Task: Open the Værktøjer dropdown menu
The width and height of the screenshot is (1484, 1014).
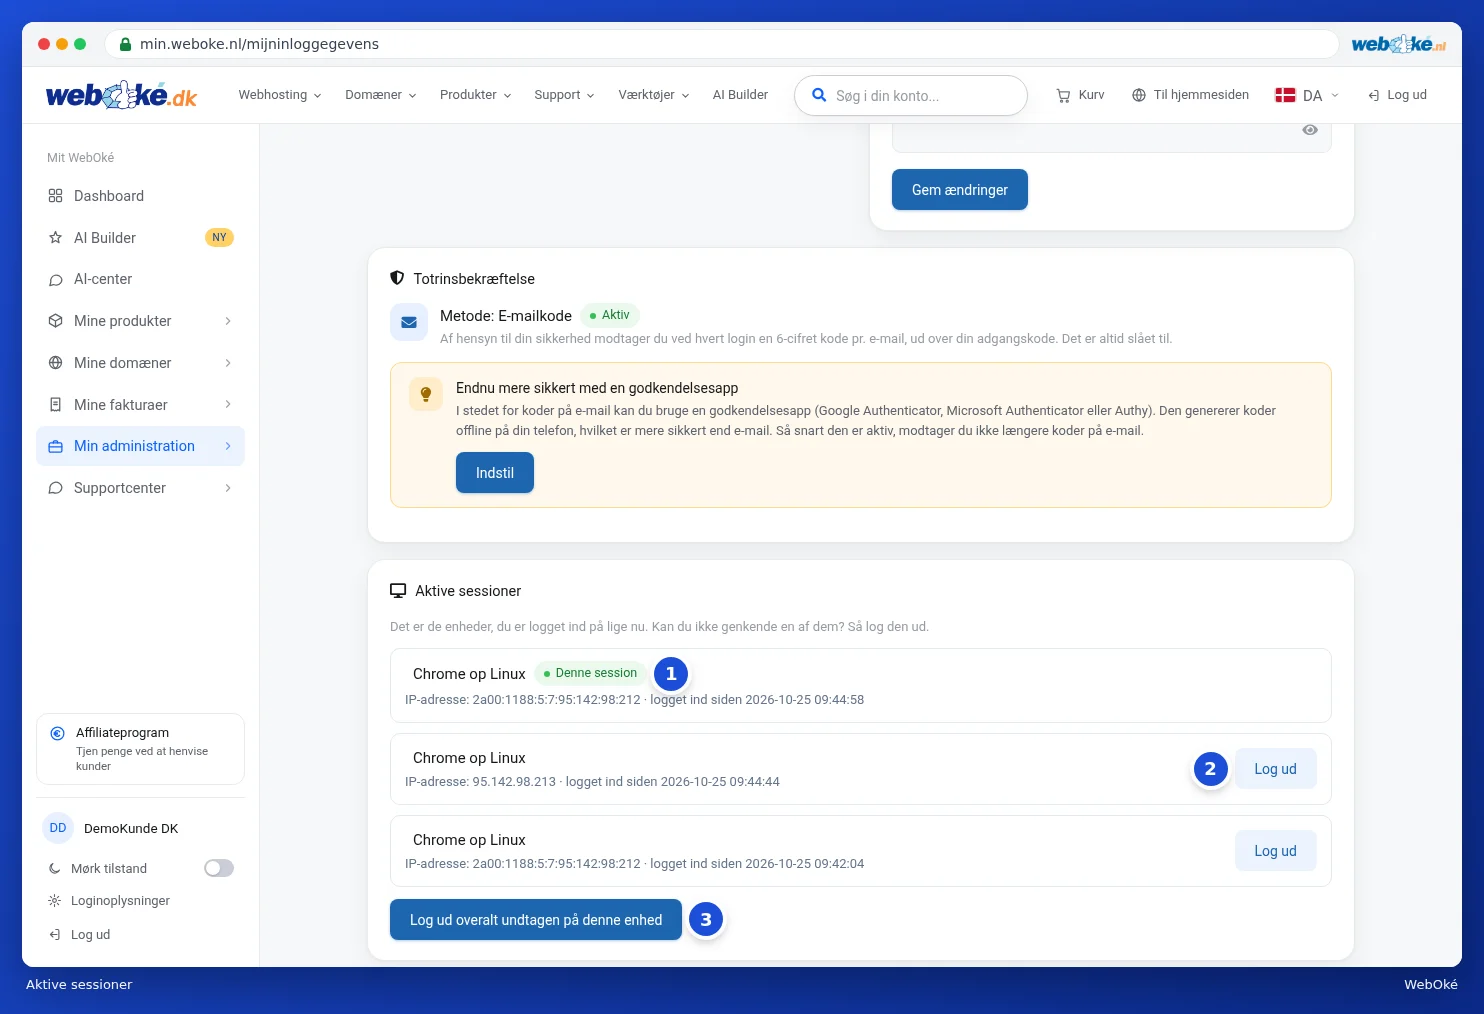Action: click(654, 95)
